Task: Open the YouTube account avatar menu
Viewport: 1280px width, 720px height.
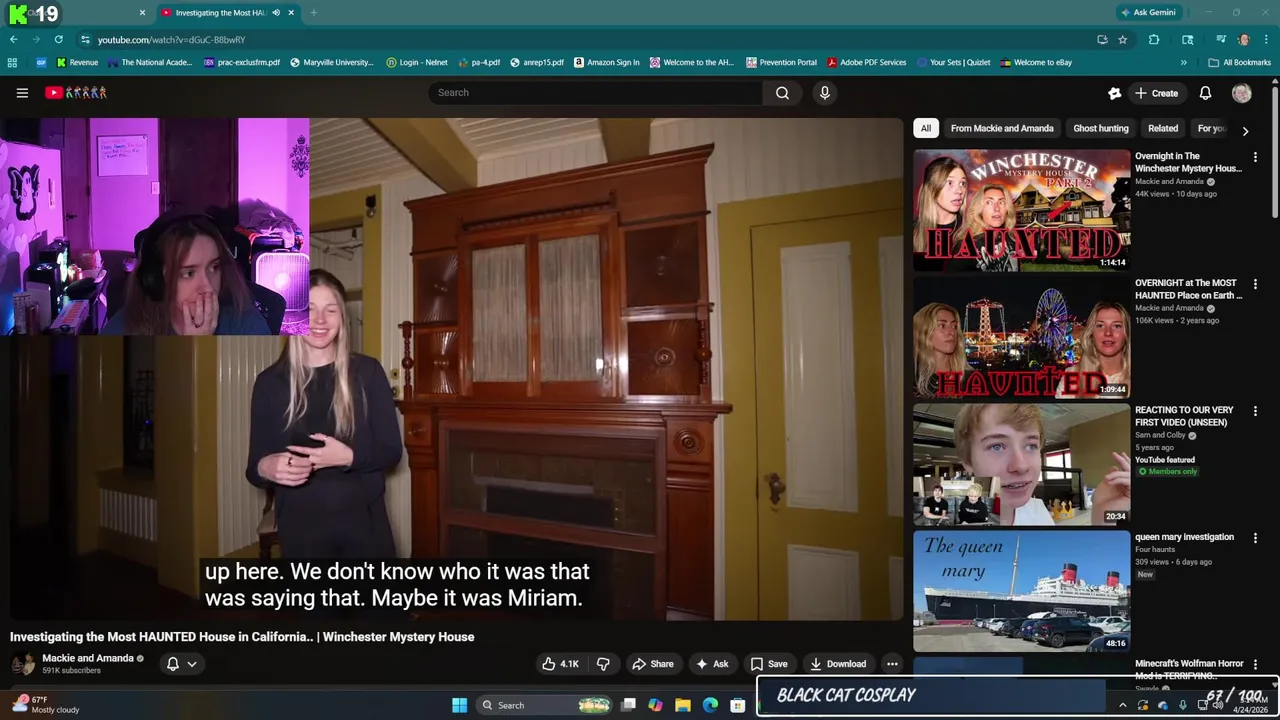Action: (1242, 93)
